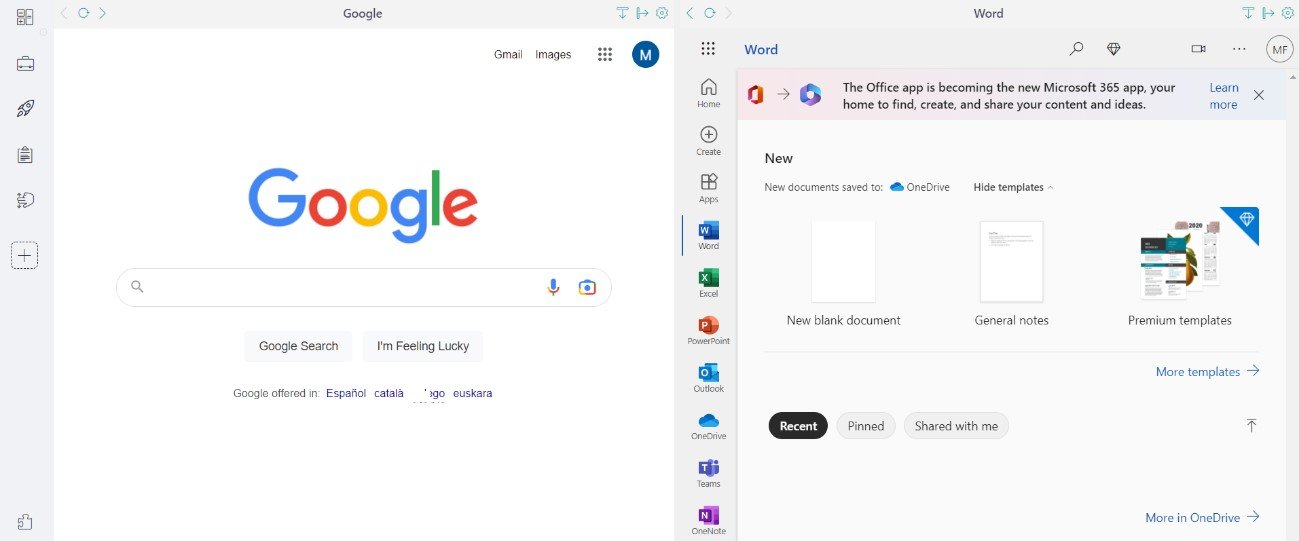Select the Recent tab
The image size is (1299, 541).
tap(798, 426)
